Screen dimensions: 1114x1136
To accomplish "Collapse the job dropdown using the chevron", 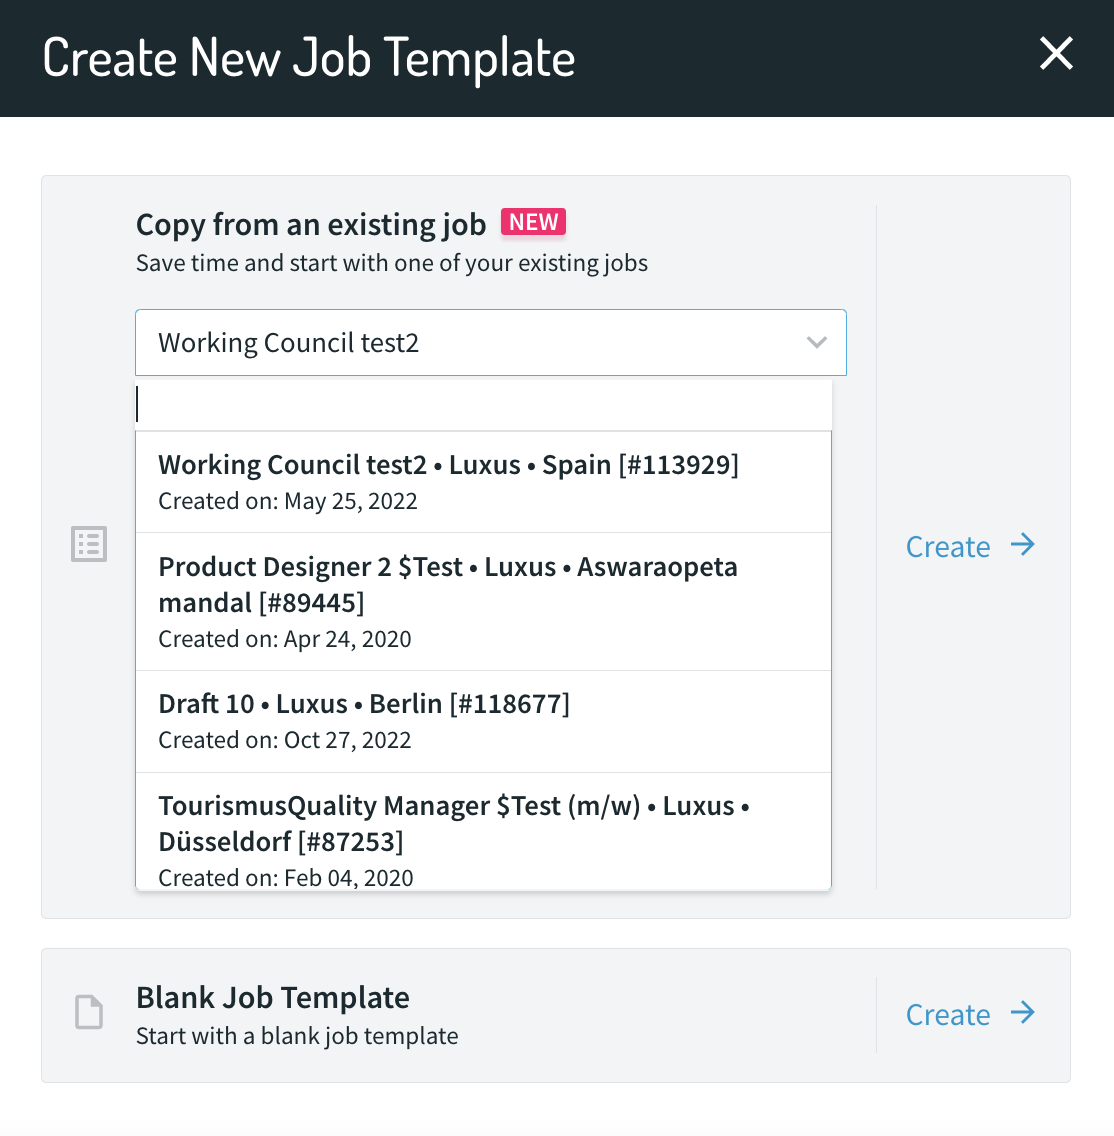I will 817,343.
